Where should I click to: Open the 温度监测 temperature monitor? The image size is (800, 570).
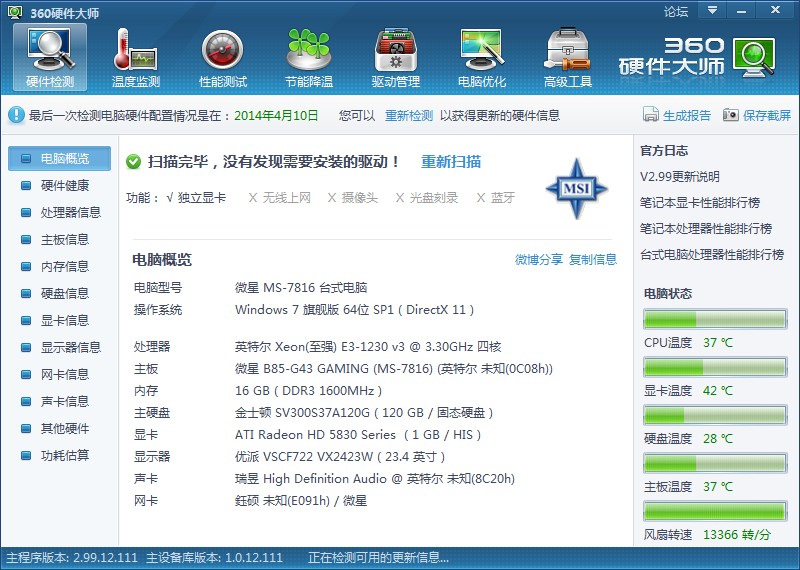pyautogui.click(x=136, y=57)
